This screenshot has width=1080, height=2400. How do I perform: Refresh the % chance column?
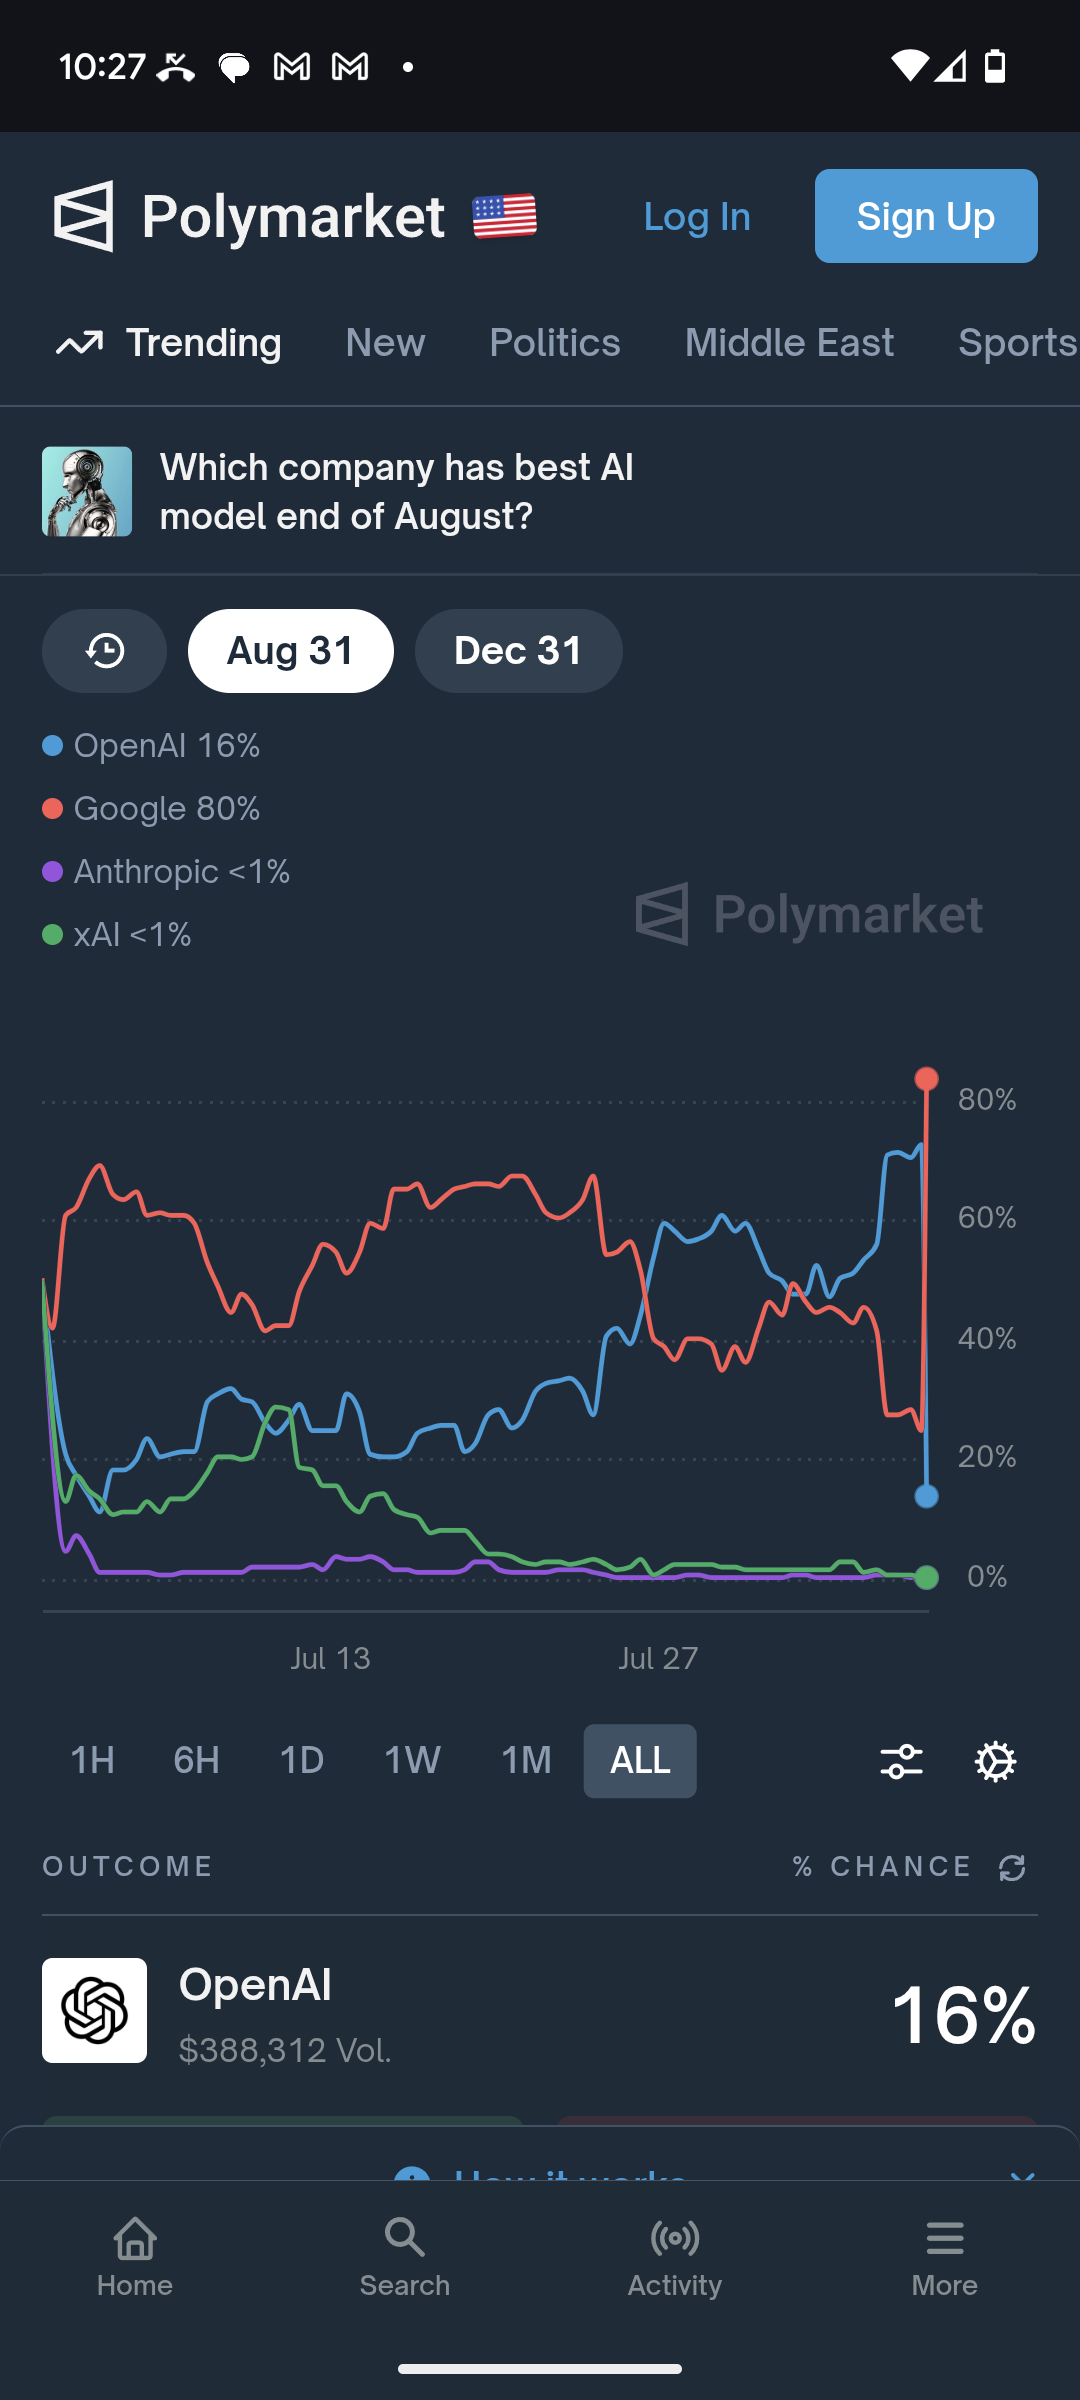click(1012, 1867)
